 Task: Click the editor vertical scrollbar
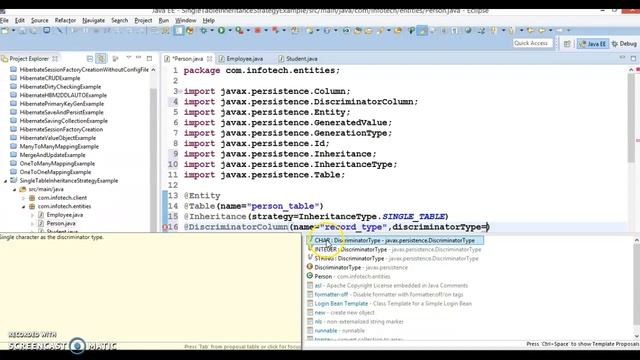(631, 118)
